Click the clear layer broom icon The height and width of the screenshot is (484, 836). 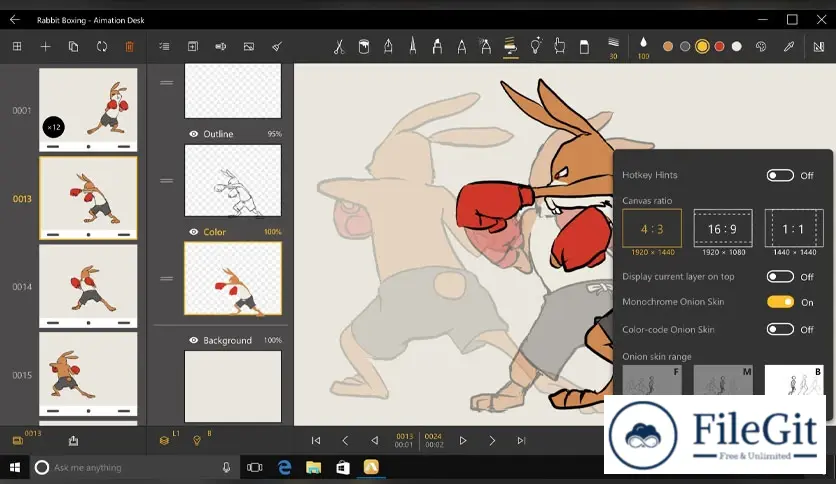pos(277,46)
